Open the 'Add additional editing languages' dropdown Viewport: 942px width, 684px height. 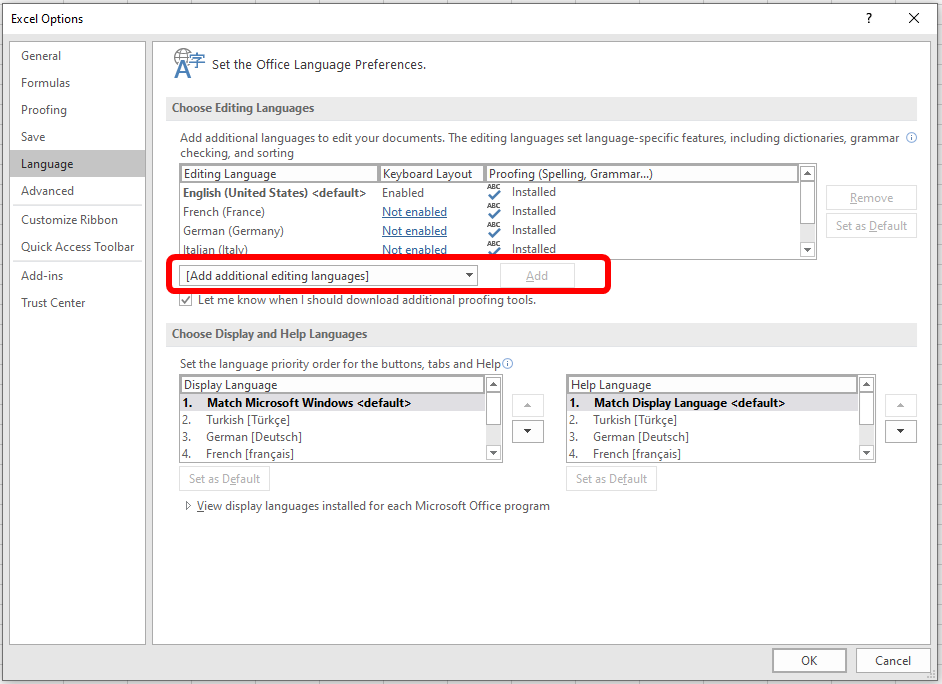[329, 276]
